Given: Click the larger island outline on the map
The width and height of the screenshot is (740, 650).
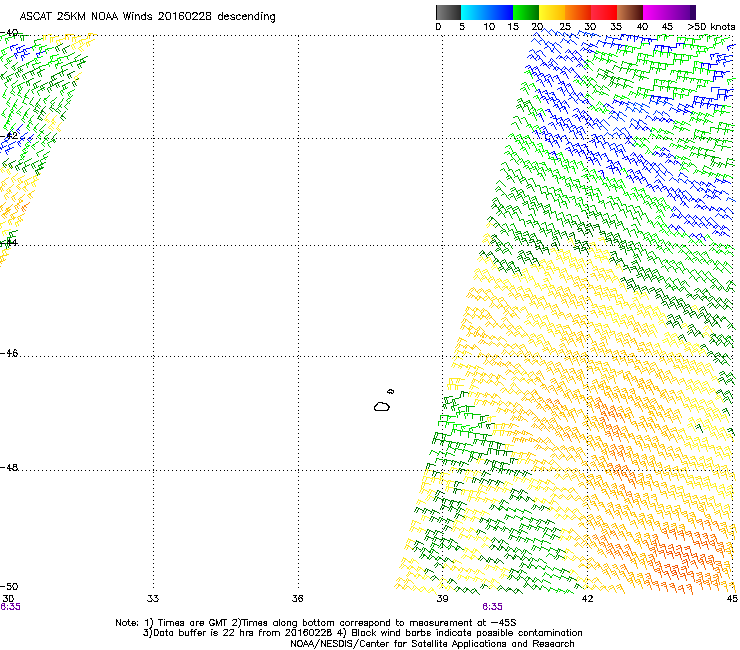Looking at the screenshot, I should (x=382, y=406).
